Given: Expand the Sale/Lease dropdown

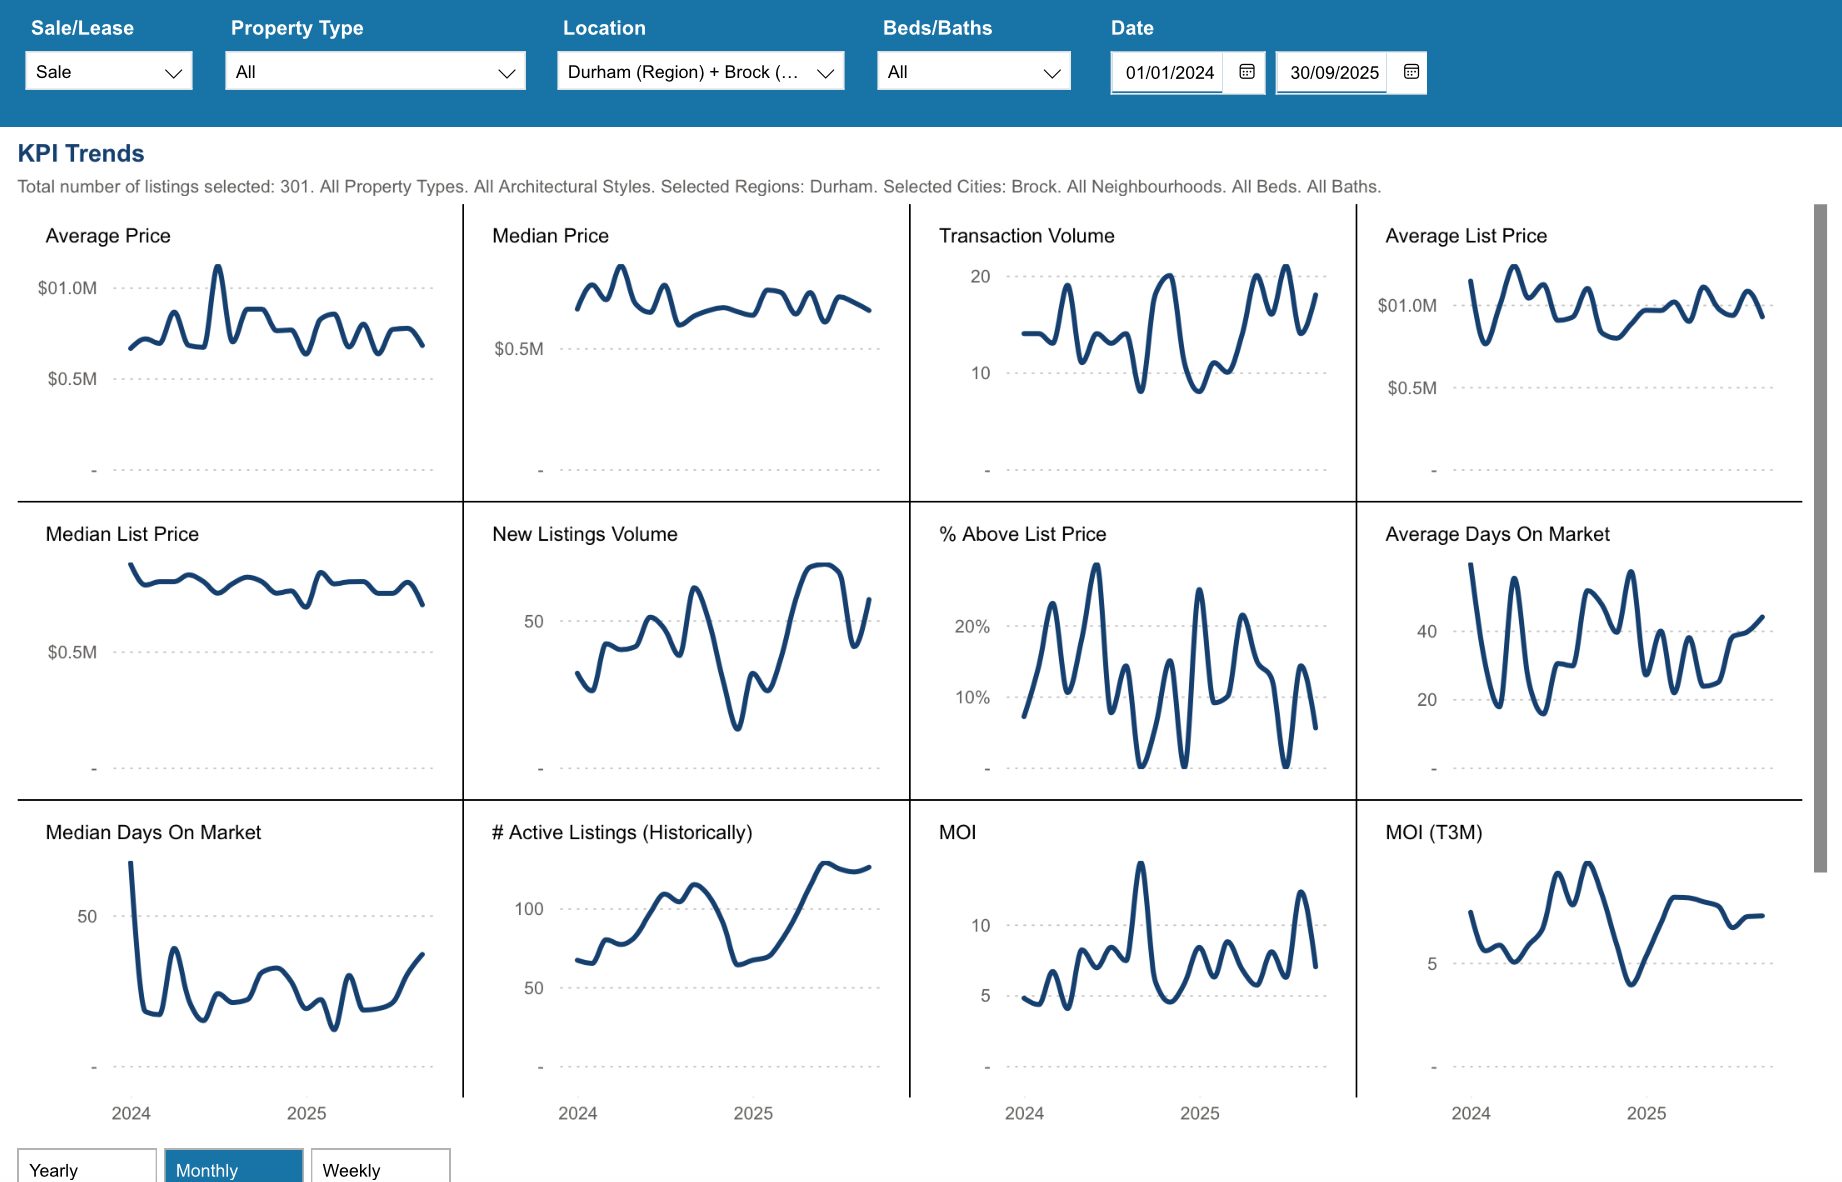Looking at the screenshot, I should tap(108, 72).
